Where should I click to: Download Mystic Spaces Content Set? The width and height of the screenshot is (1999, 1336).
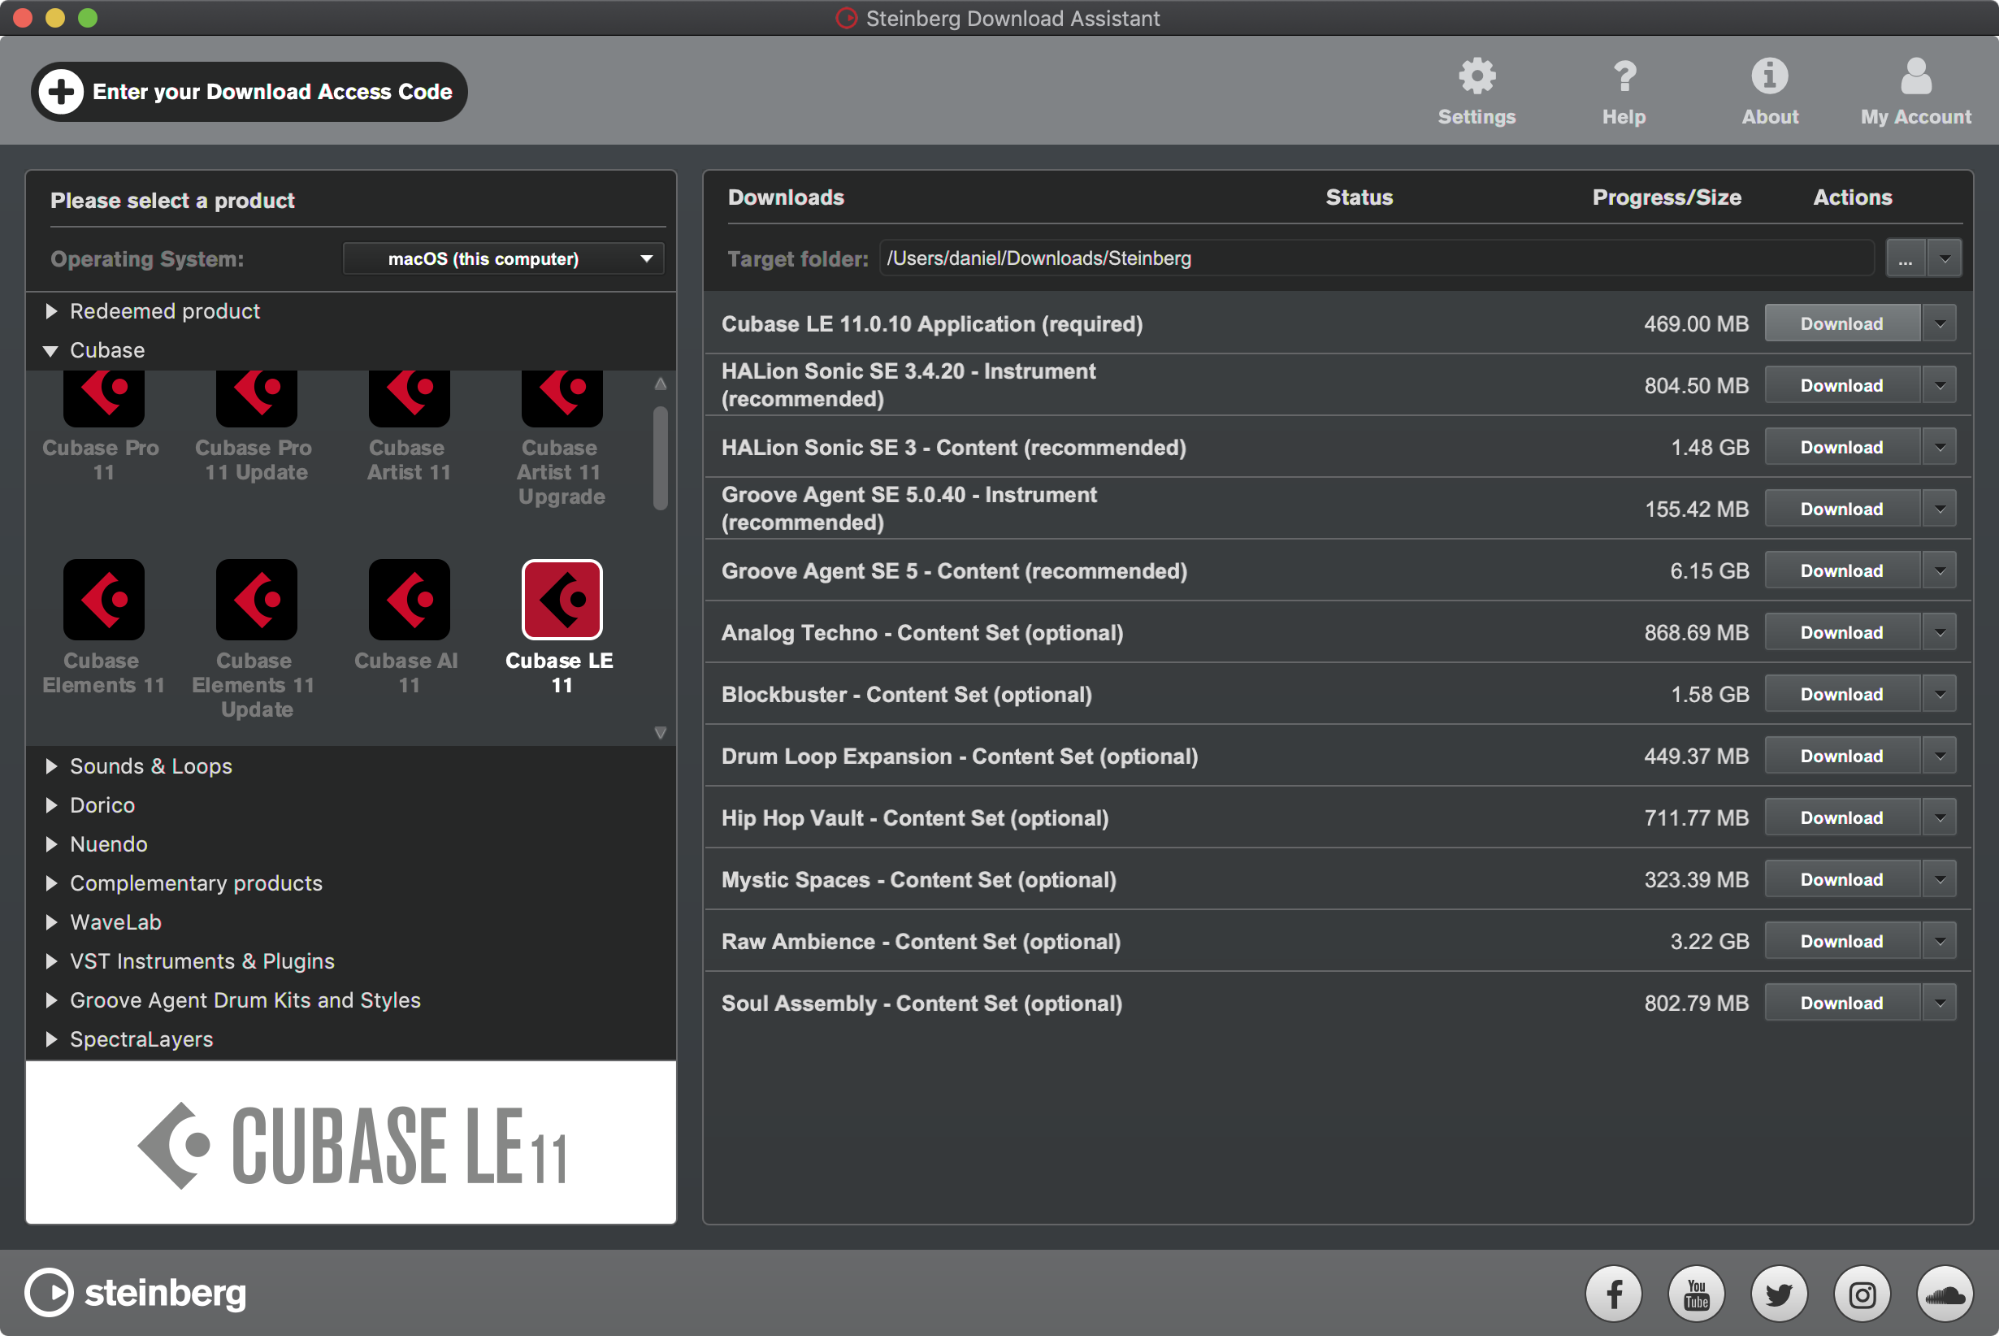(1842, 880)
